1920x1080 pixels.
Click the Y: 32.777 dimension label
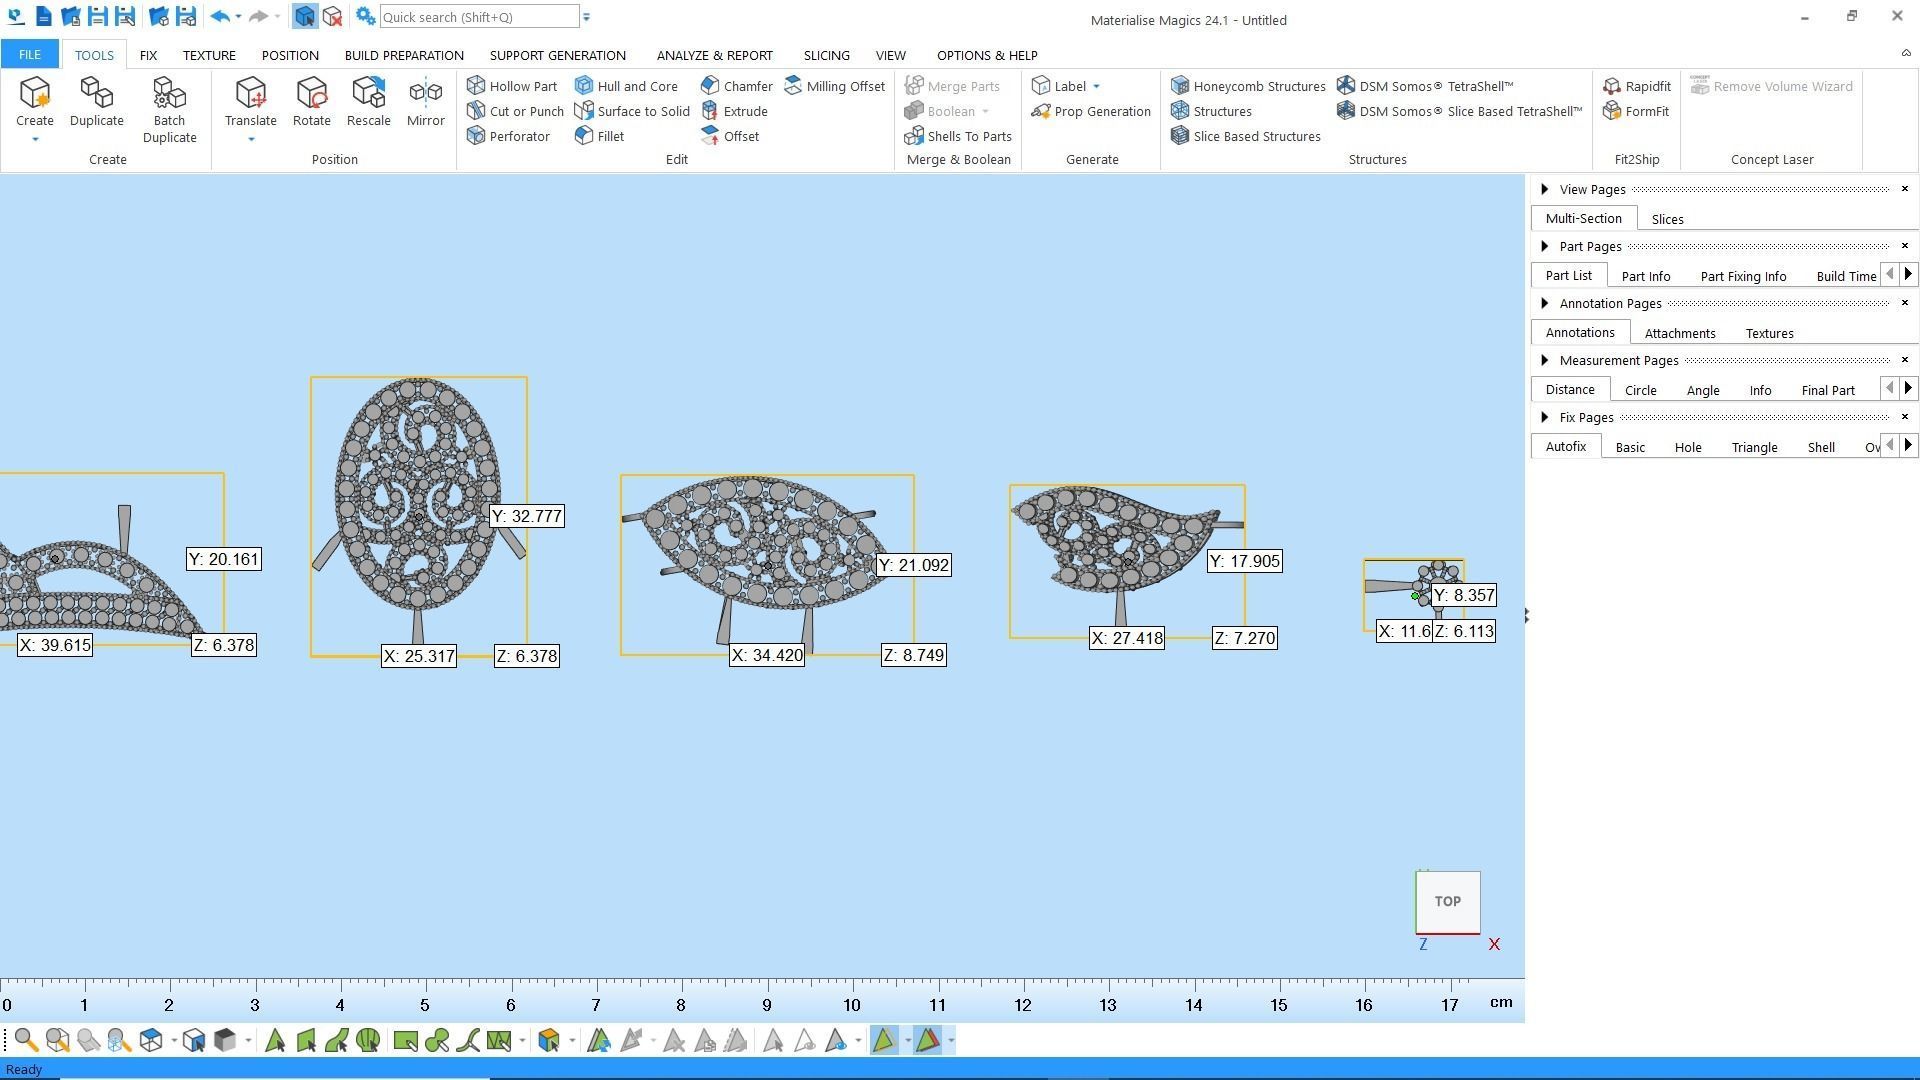pos(527,516)
